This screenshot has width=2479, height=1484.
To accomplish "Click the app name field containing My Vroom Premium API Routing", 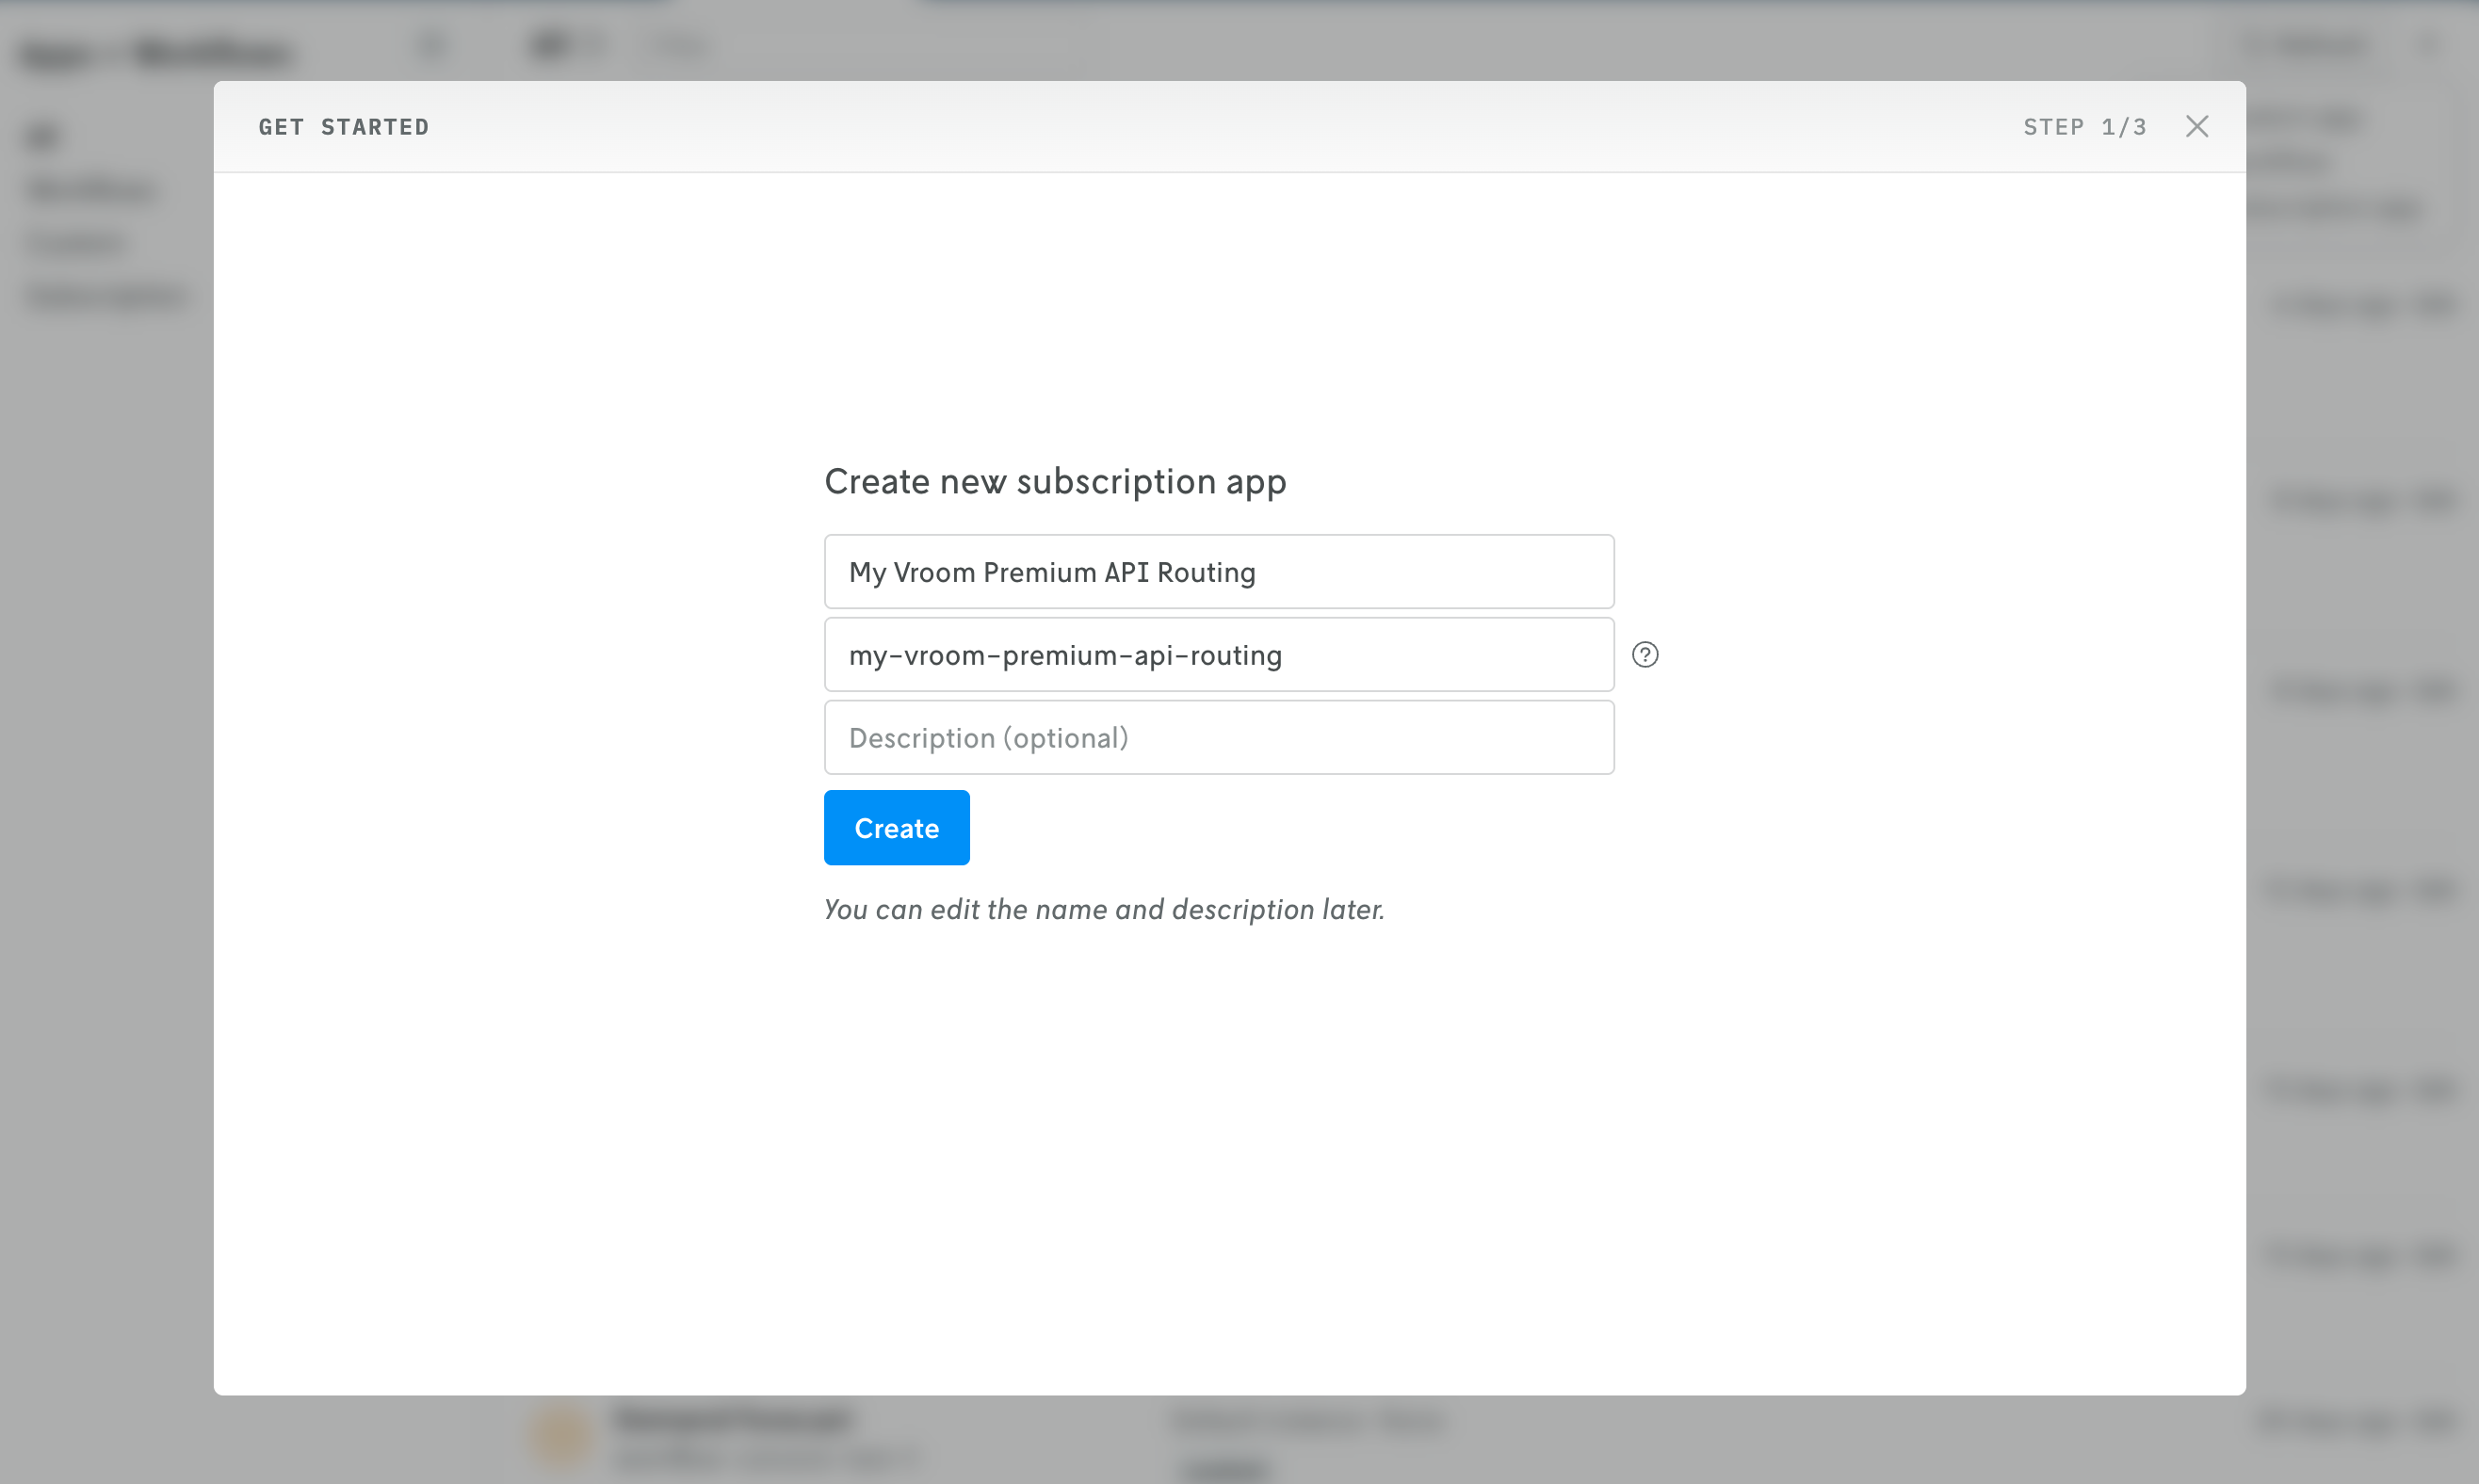I will tap(1218, 571).
